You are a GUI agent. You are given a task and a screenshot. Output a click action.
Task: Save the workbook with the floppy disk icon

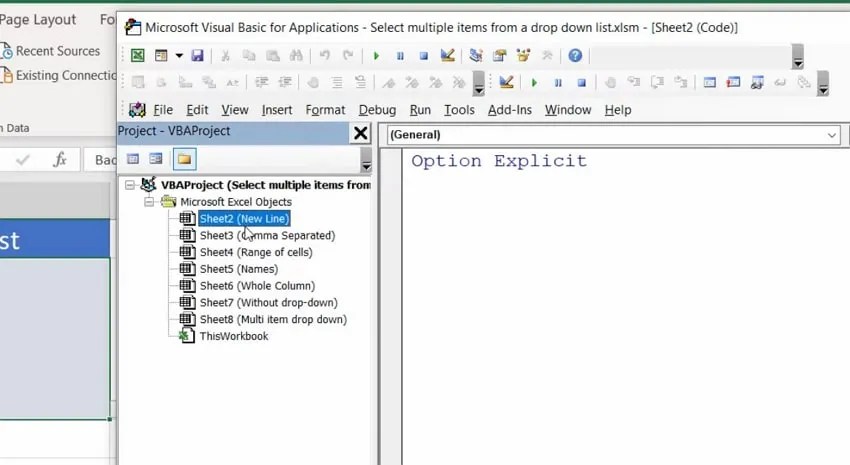click(x=197, y=55)
